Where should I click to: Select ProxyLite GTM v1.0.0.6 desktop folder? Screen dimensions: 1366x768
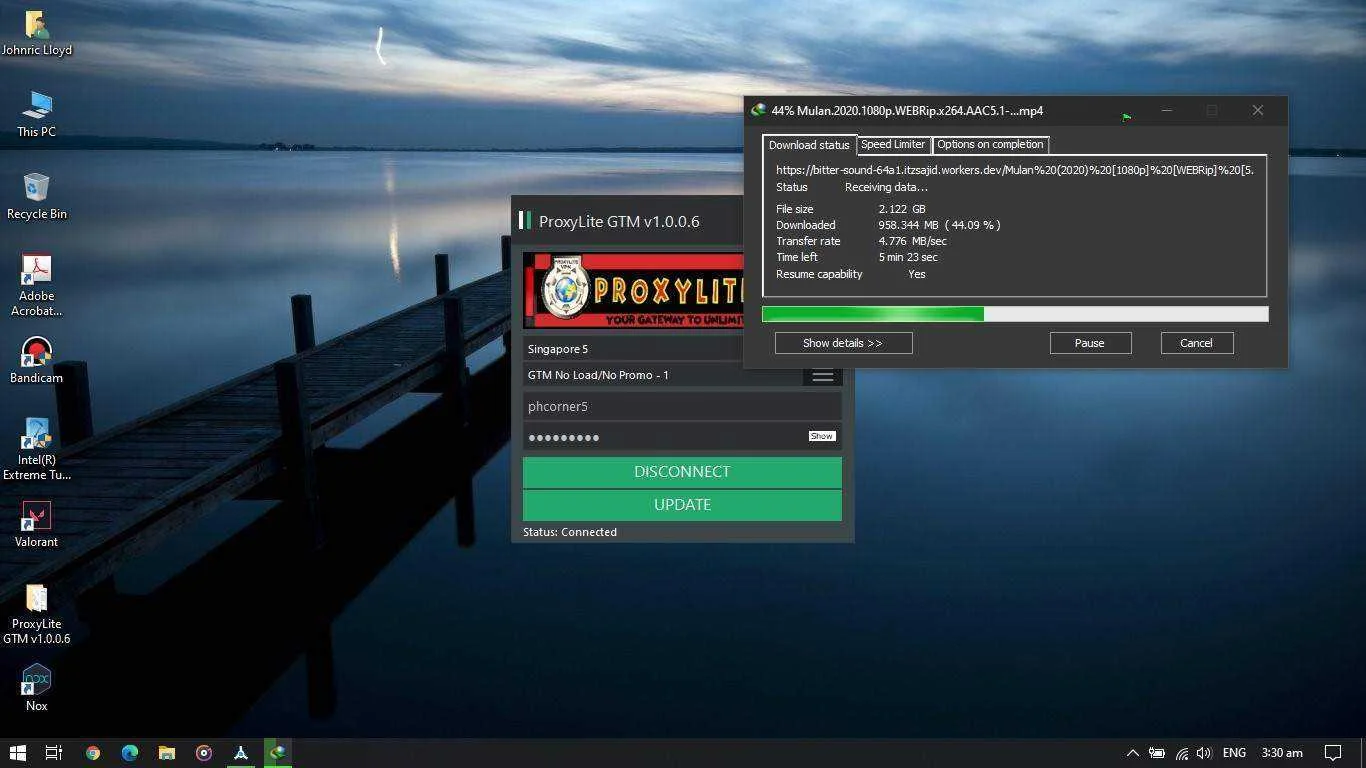pyautogui.click(x=37, y=613)
